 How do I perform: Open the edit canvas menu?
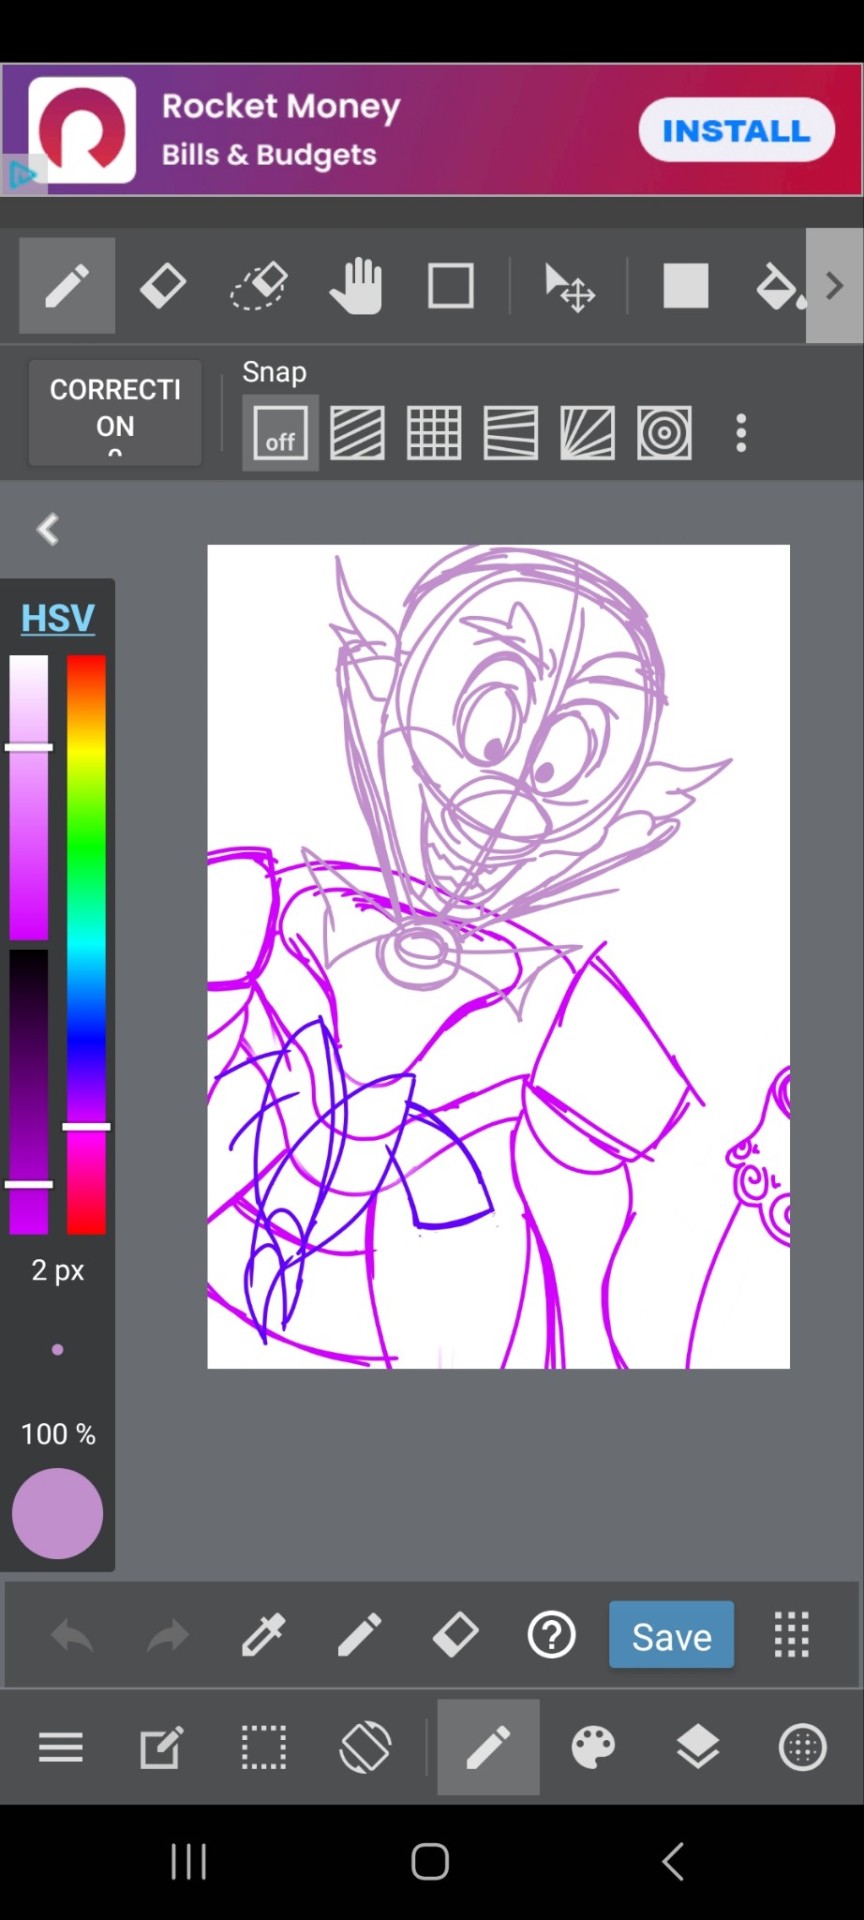coord(162,1747)
